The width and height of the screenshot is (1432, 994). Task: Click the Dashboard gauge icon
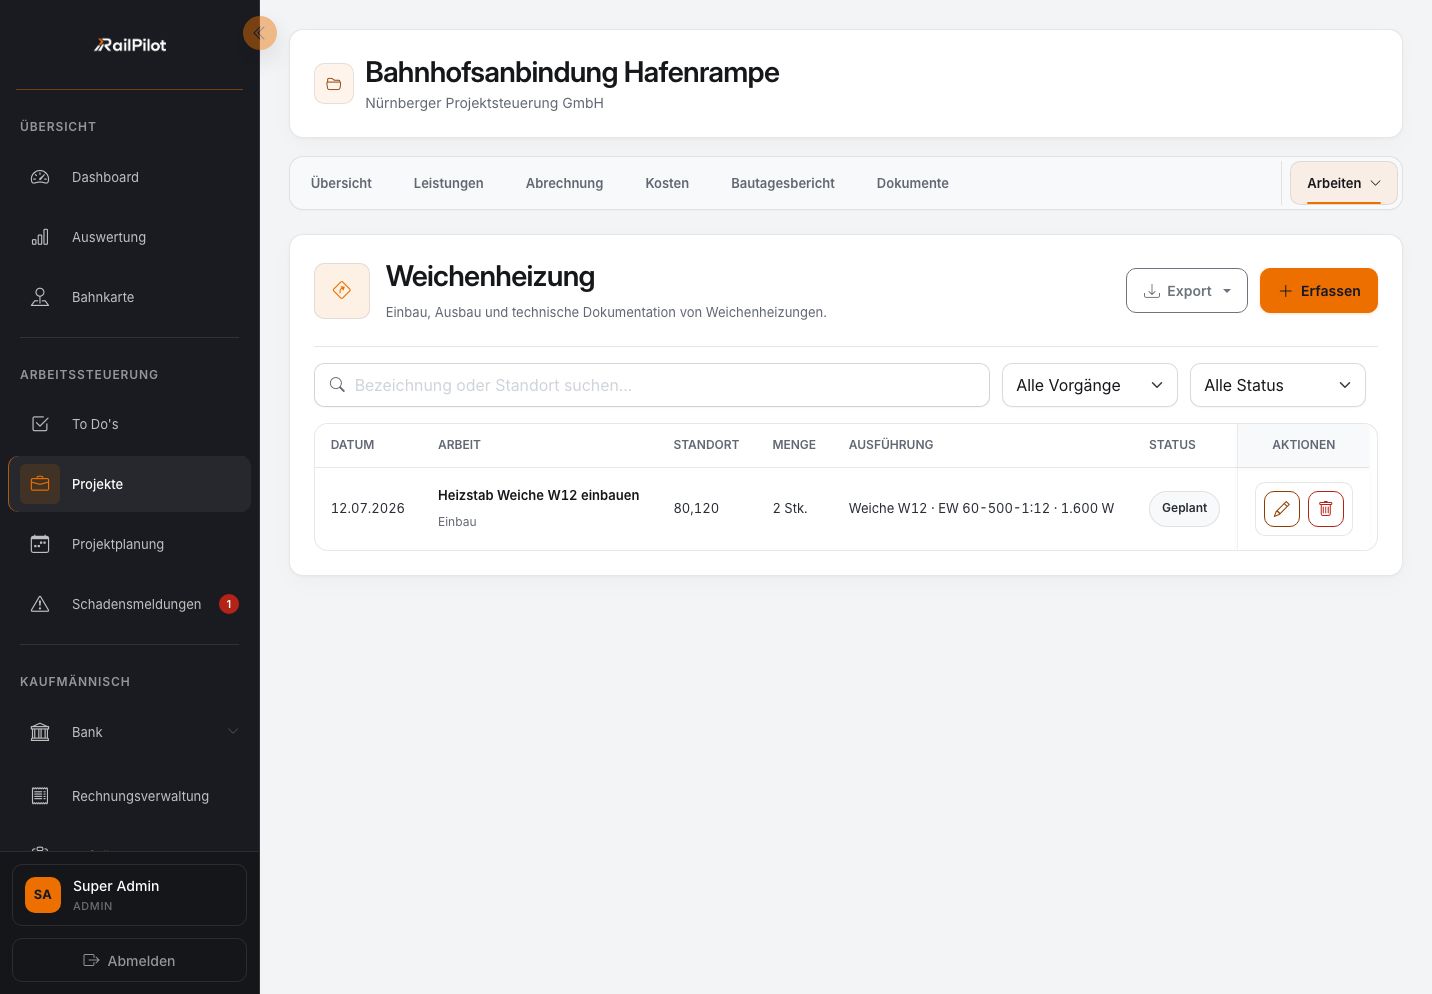40,177
